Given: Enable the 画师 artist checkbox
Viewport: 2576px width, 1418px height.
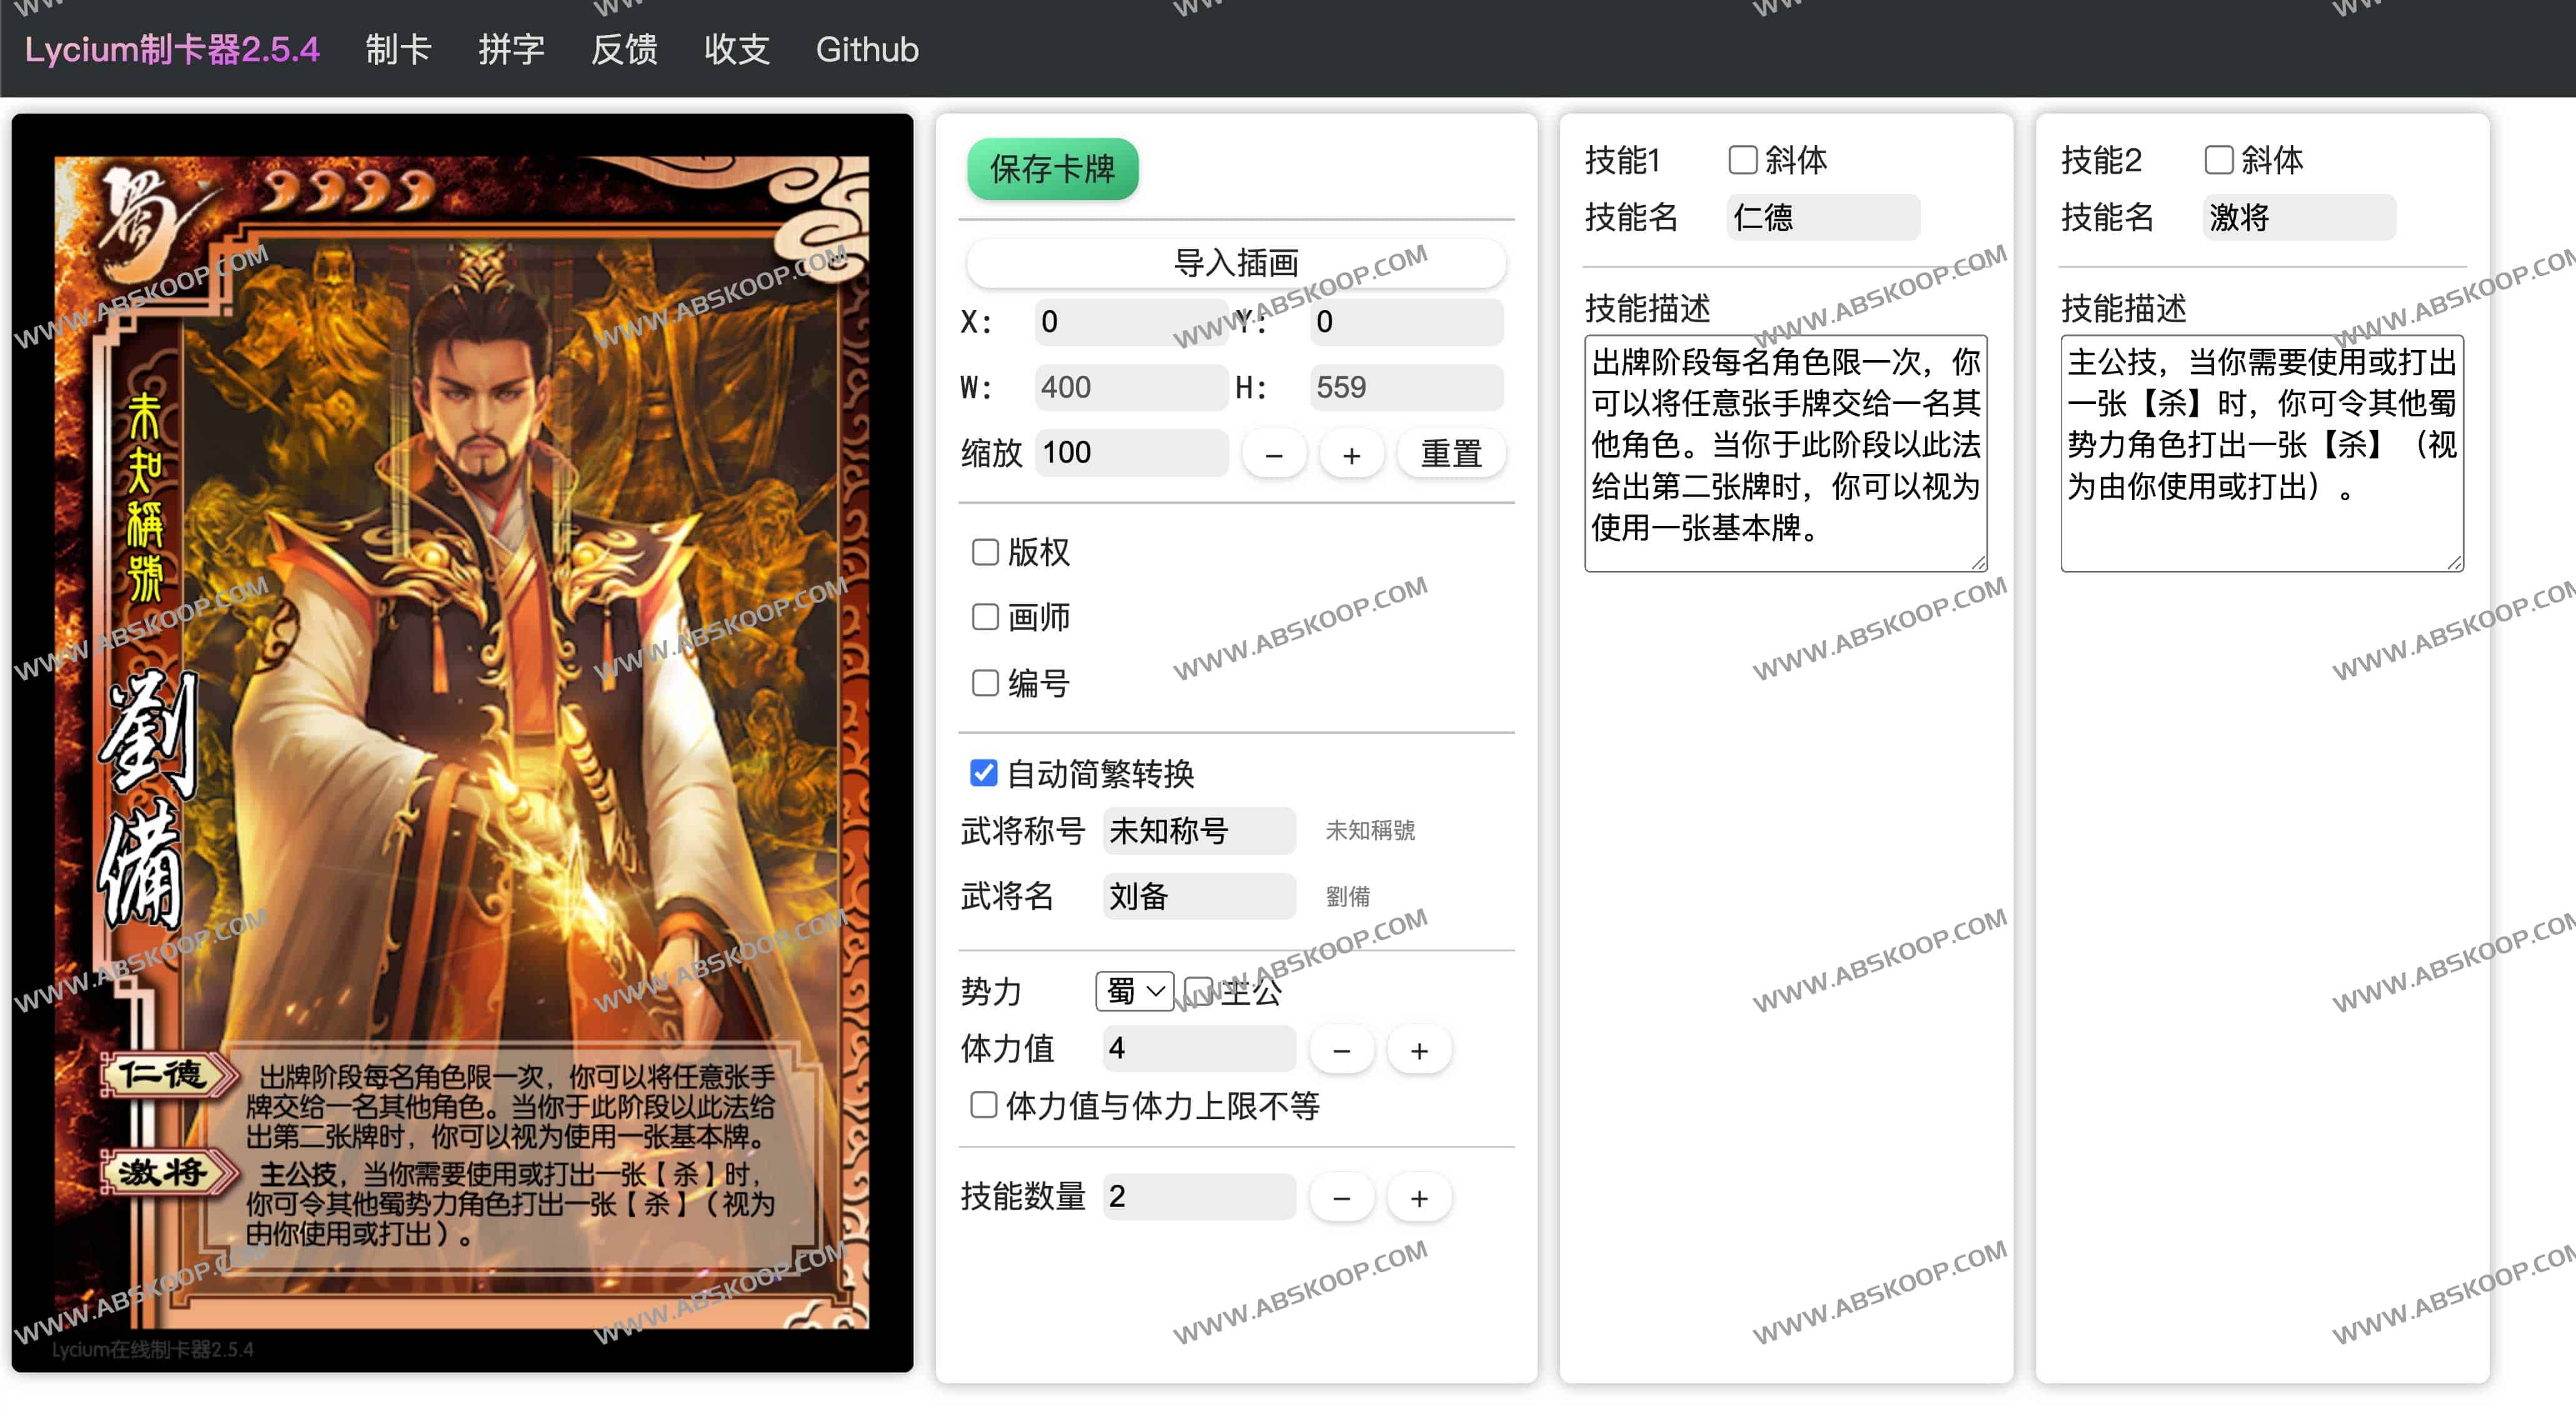Looking at the screenshot, I should 985,617.
